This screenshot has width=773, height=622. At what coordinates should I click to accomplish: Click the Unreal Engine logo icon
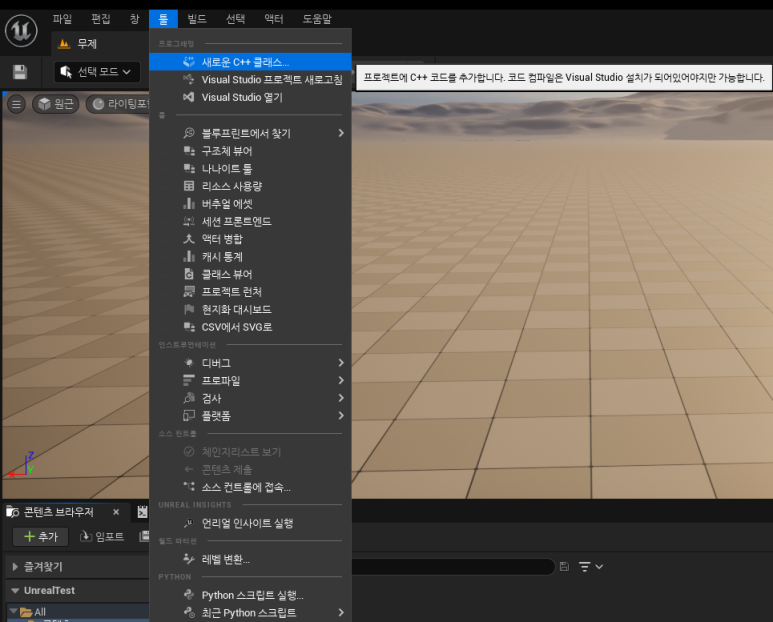click(x=21, y=31)
